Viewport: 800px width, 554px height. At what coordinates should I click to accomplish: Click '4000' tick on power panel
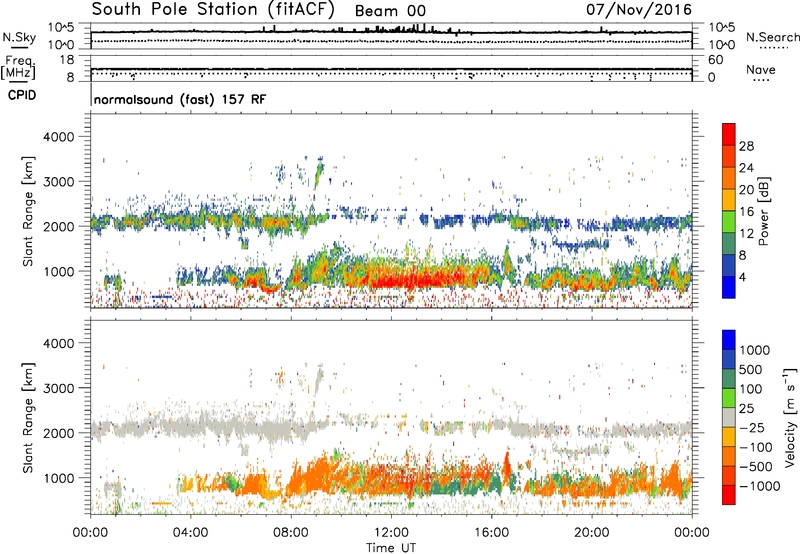58,137
